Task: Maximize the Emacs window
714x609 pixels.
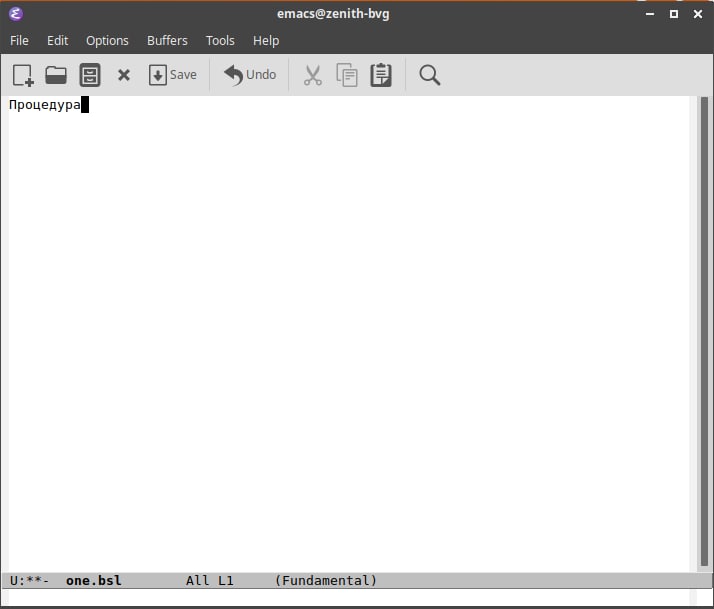Action: point(674,14)
